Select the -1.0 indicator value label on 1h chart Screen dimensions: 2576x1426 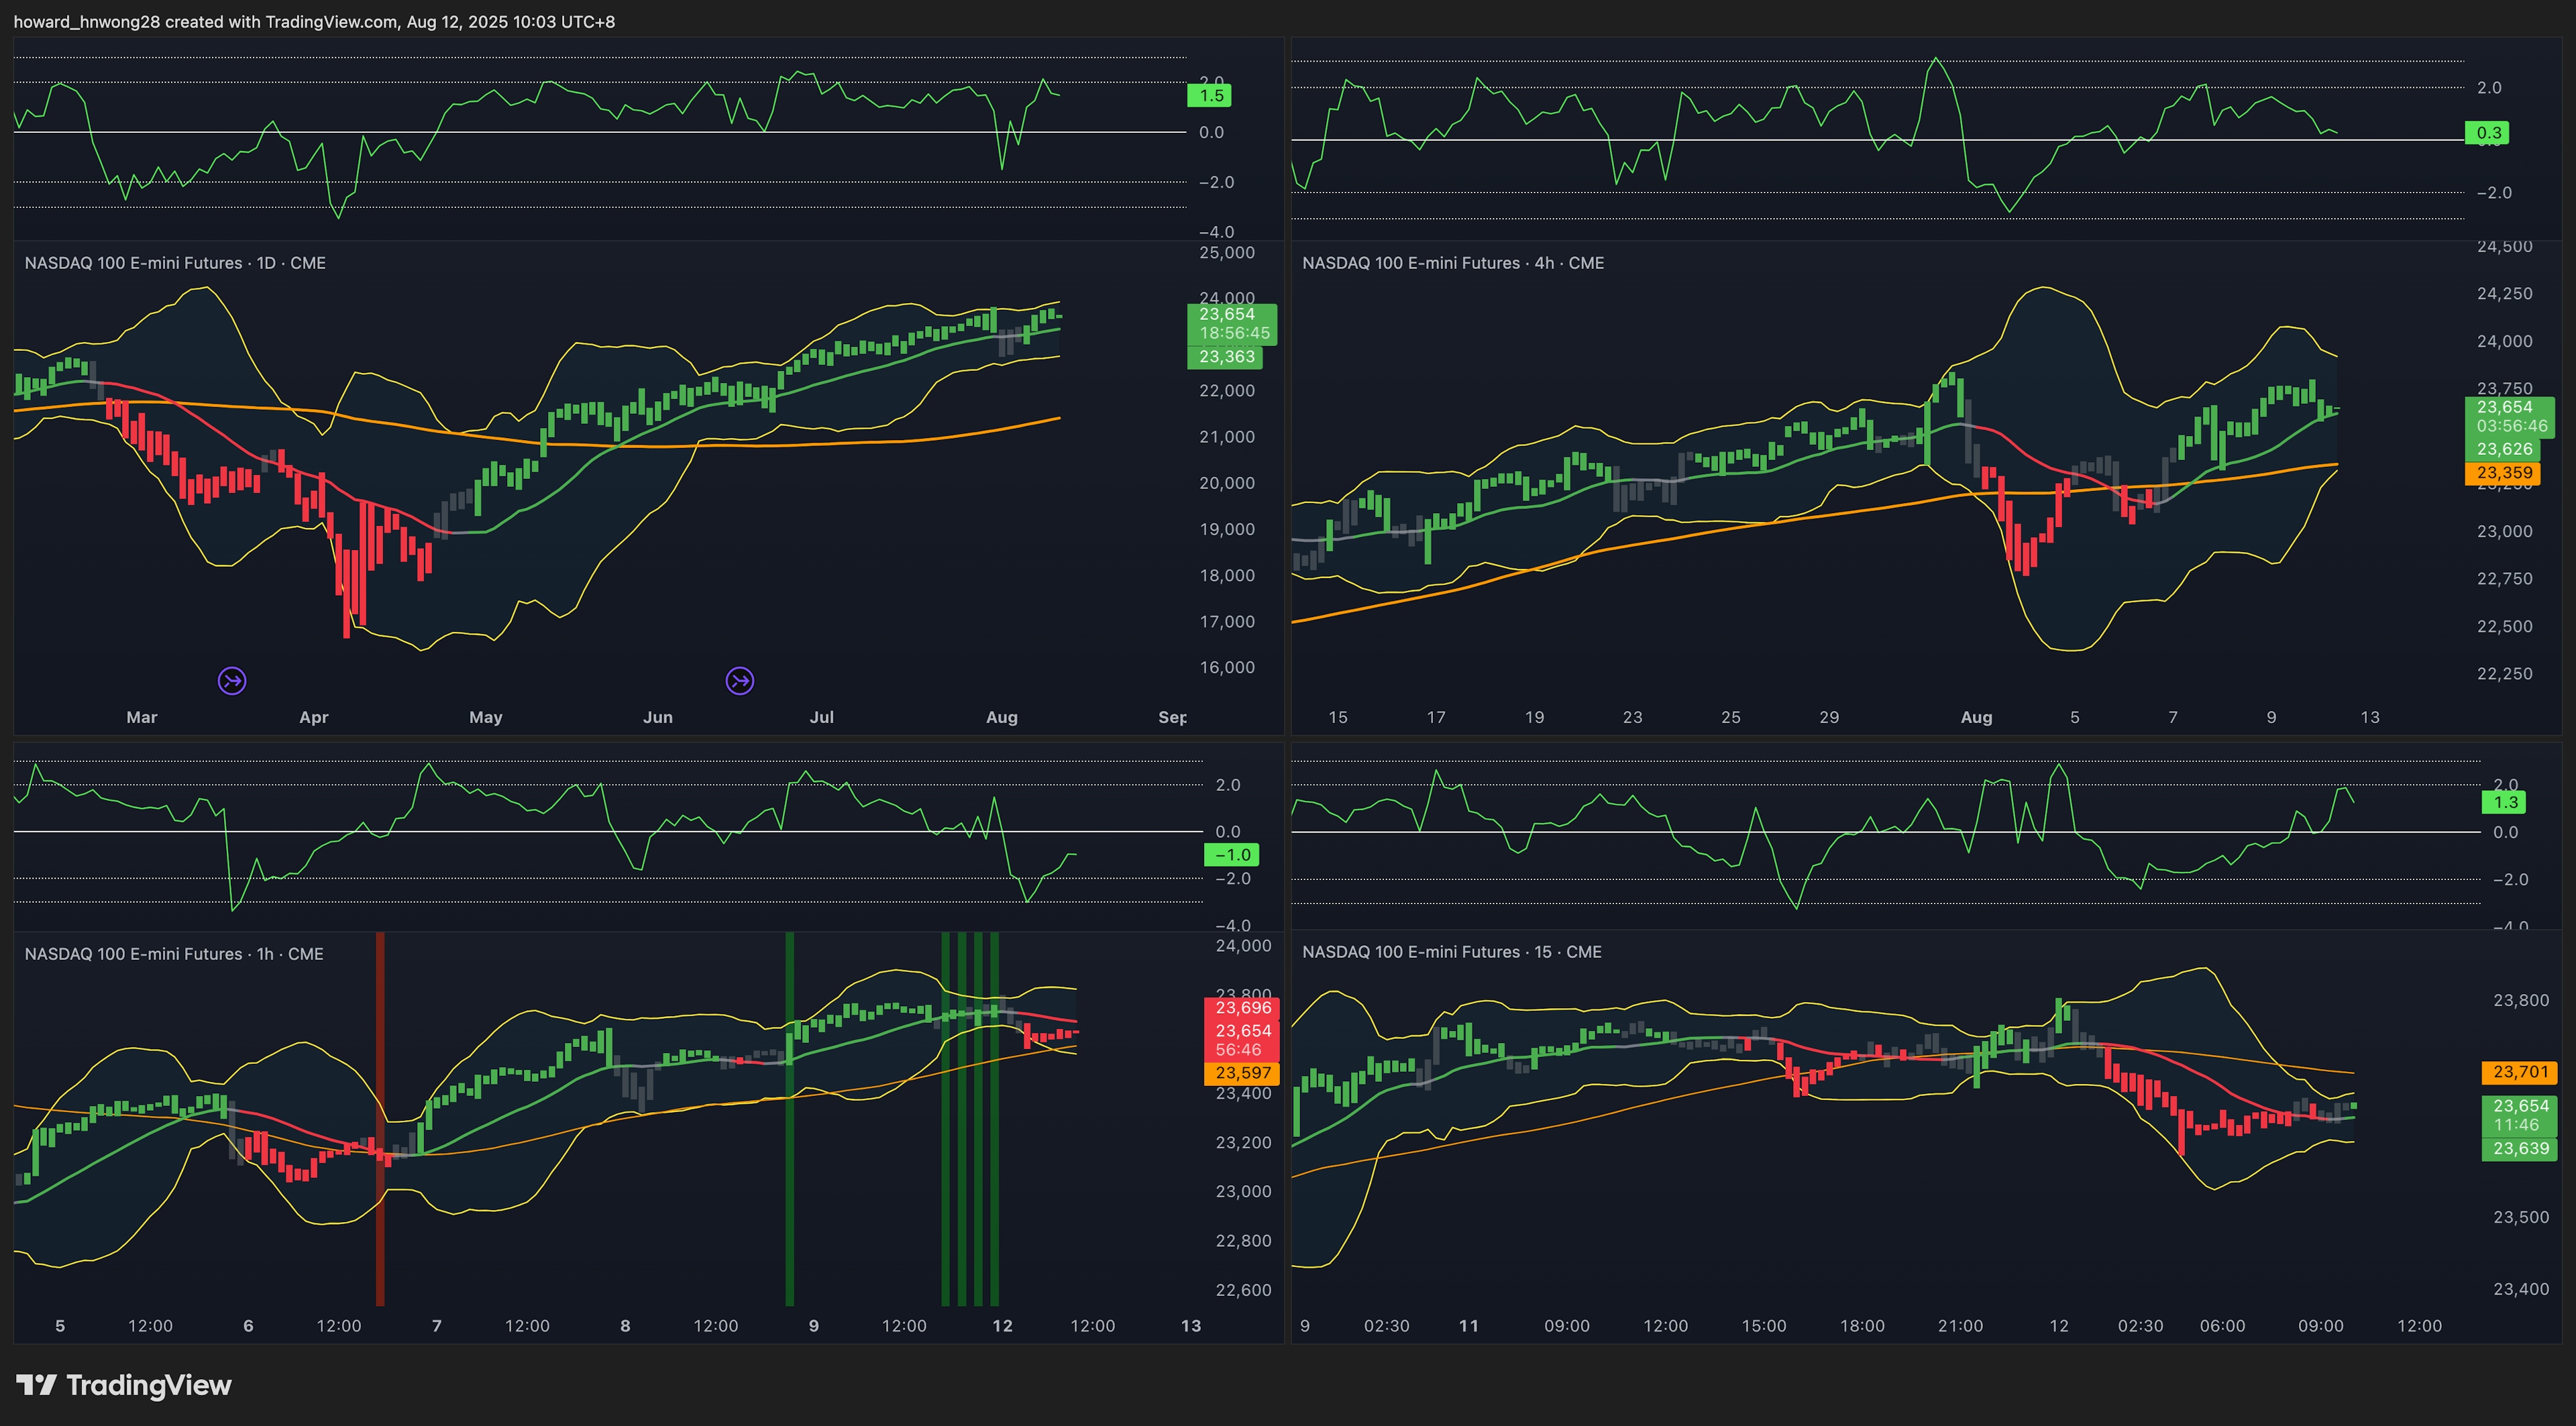[1231, 855]
